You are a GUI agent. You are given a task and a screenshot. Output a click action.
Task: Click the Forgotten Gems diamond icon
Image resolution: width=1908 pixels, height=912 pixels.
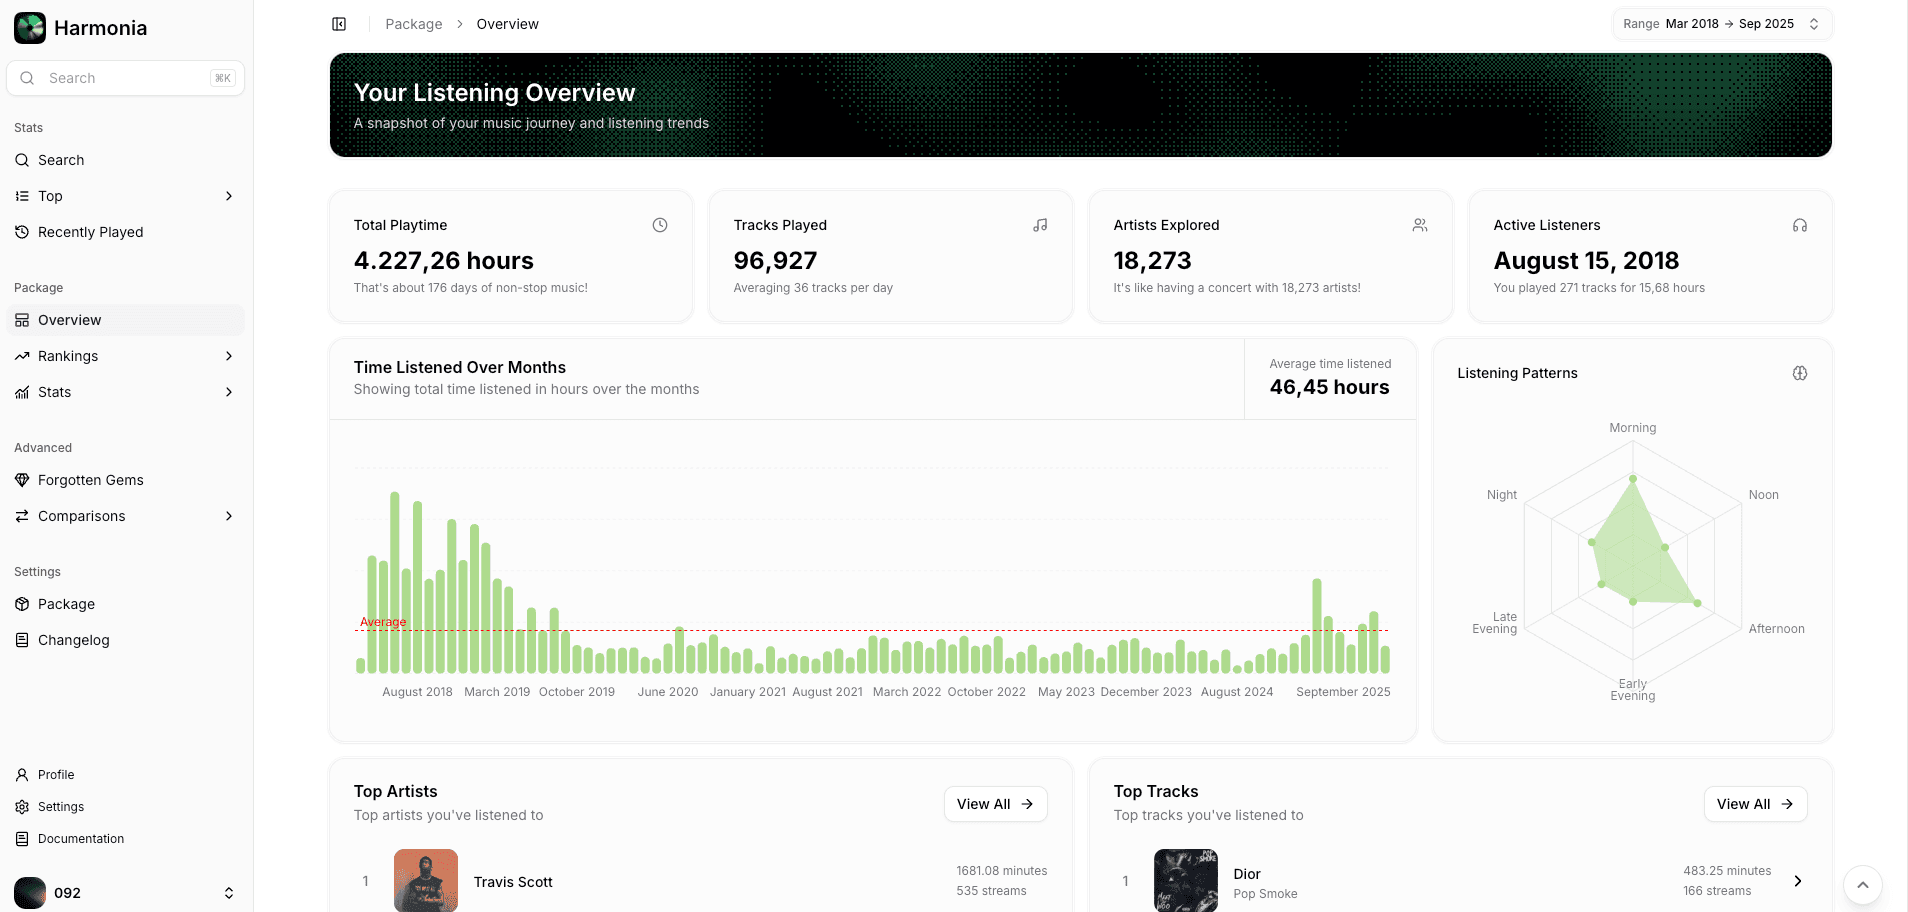pyautogui.click(x=22, y=480)
